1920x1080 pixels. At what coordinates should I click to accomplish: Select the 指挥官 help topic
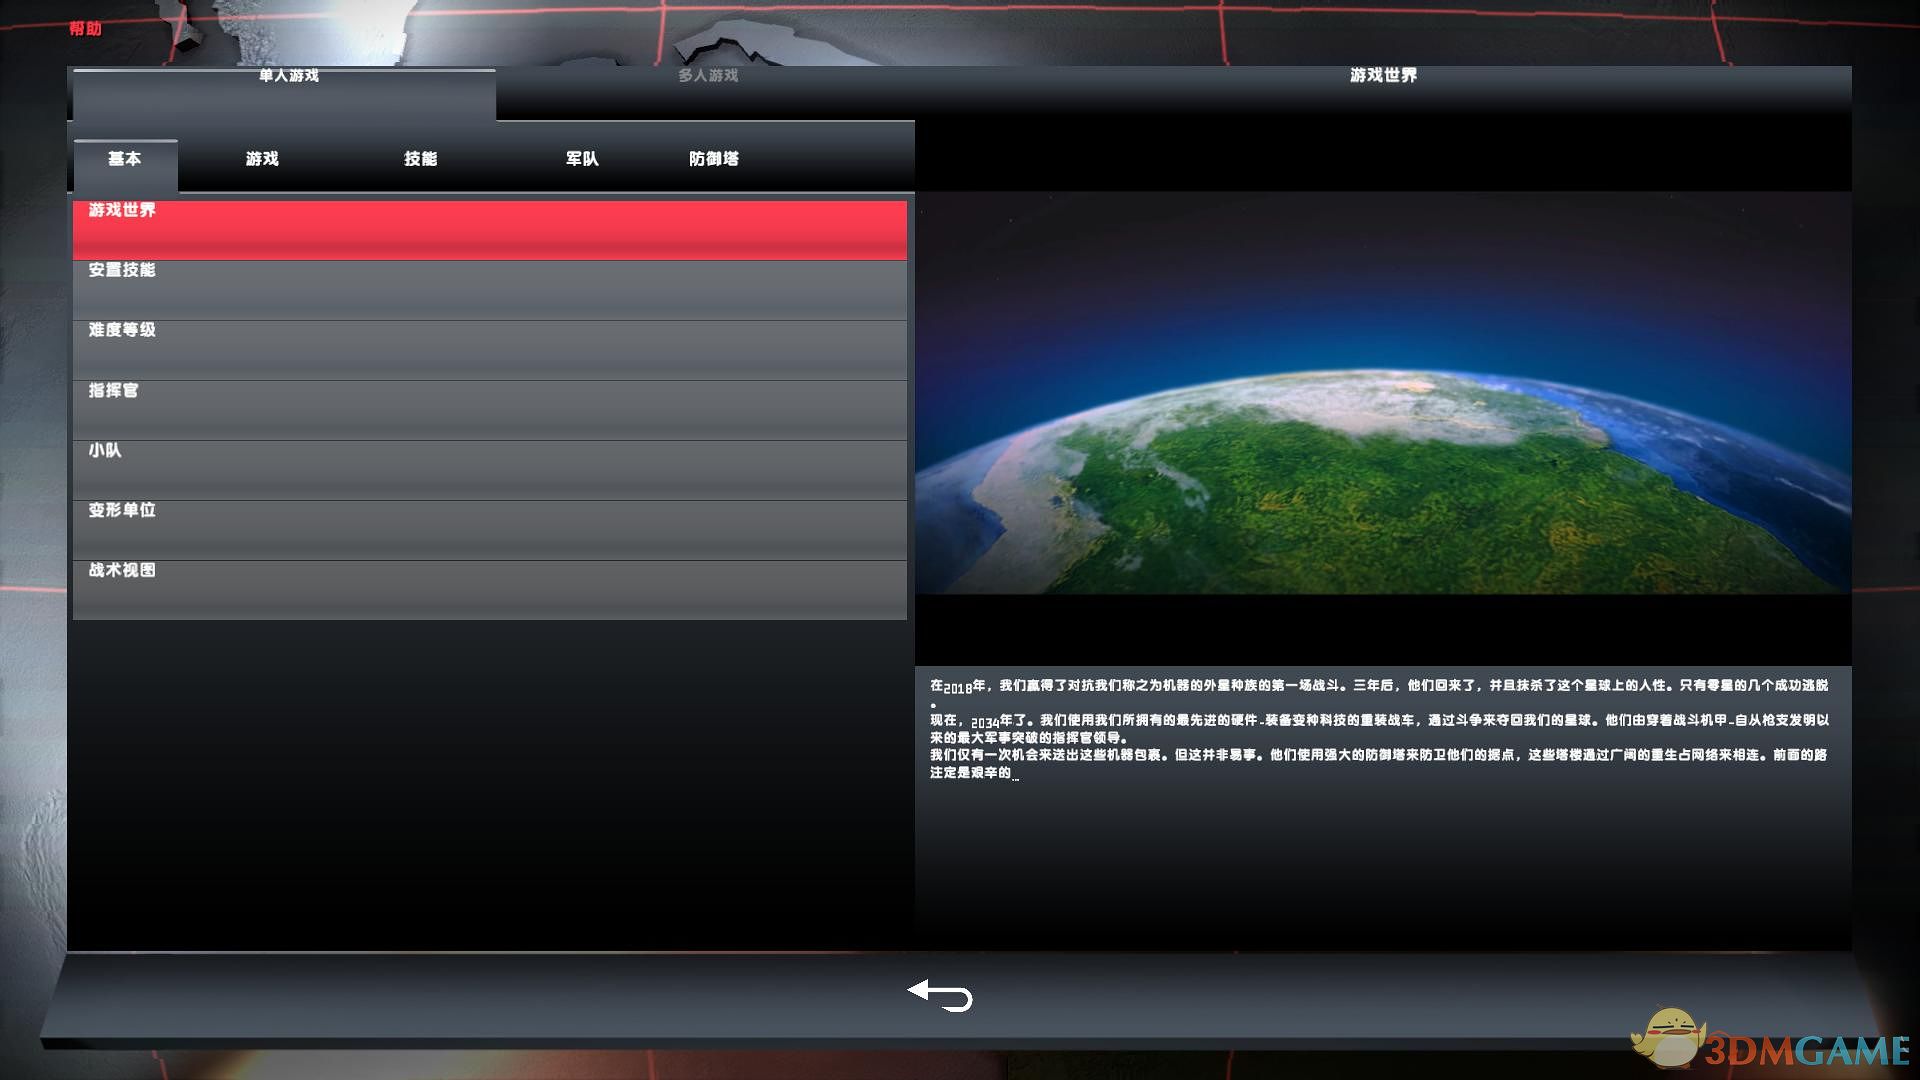(489, 410)
